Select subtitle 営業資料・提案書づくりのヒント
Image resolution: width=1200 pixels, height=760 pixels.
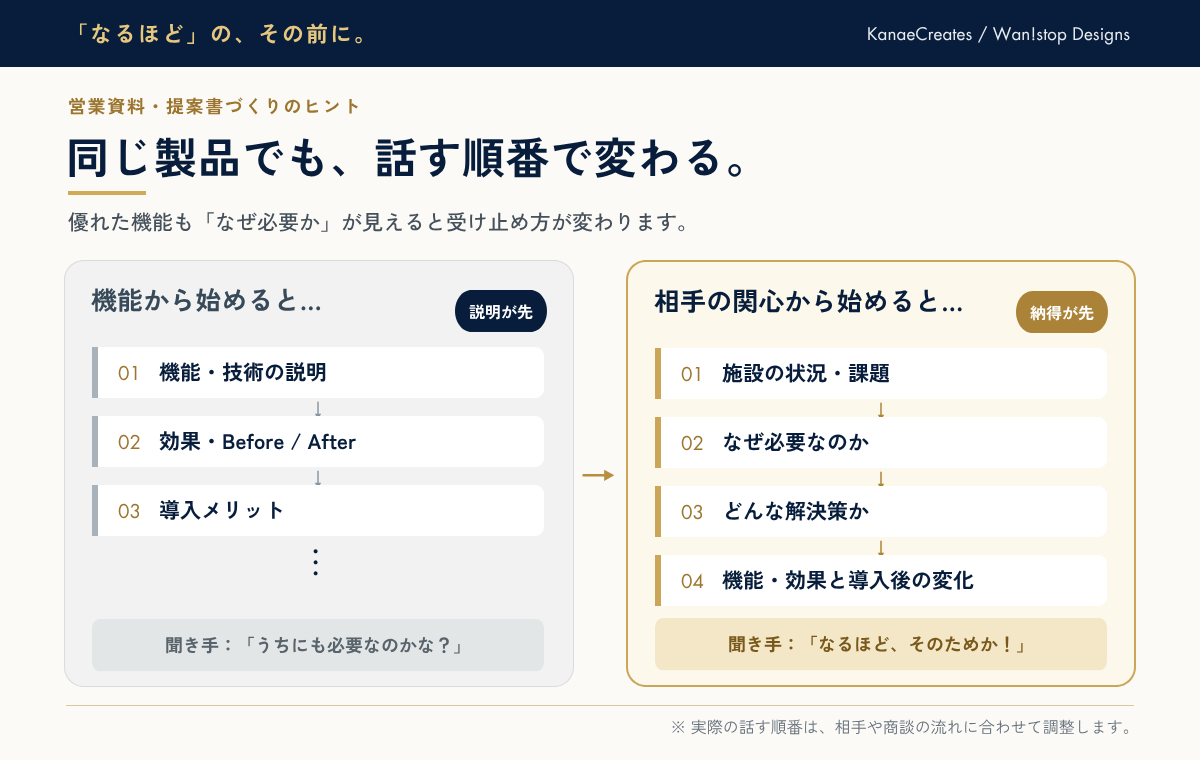pos(214,106)
